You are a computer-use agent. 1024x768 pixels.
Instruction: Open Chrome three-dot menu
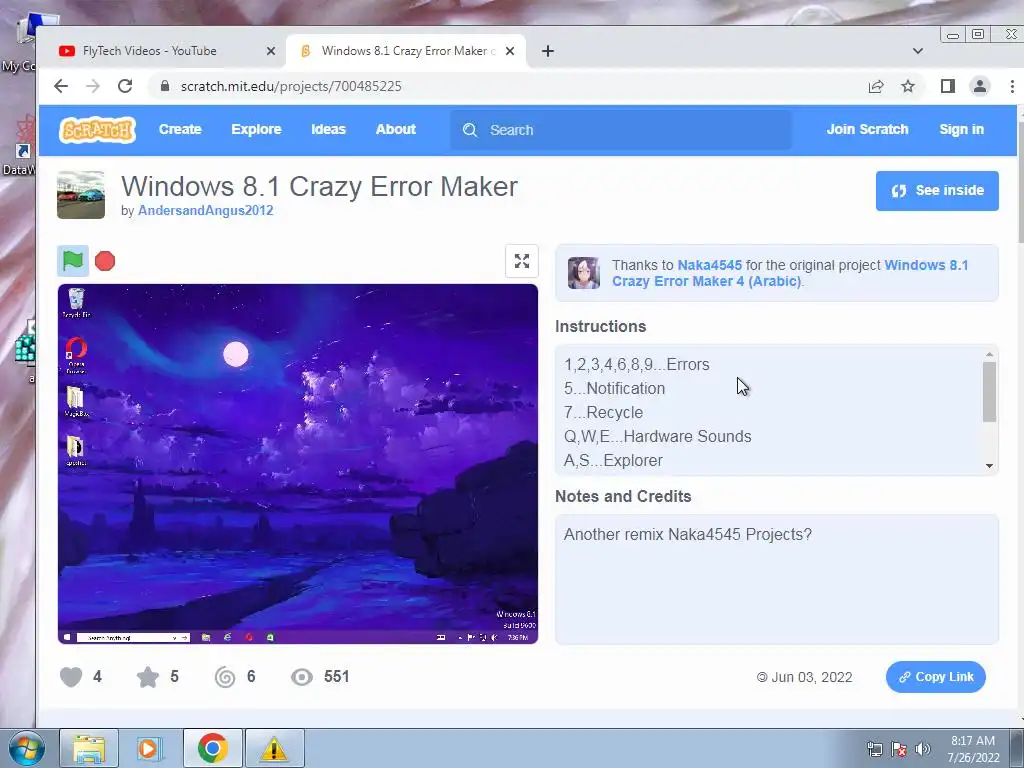point(1012,86)
